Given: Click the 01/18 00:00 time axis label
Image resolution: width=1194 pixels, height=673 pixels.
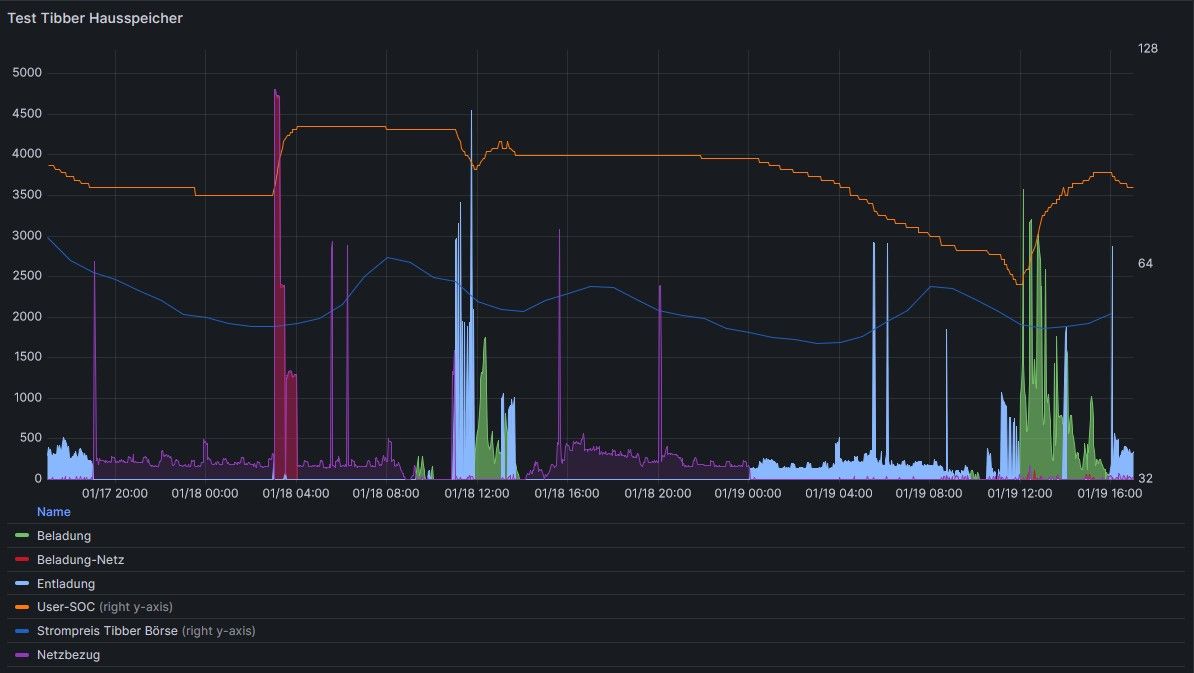Looking at the screenshot, I should click(x=205, y=493).
